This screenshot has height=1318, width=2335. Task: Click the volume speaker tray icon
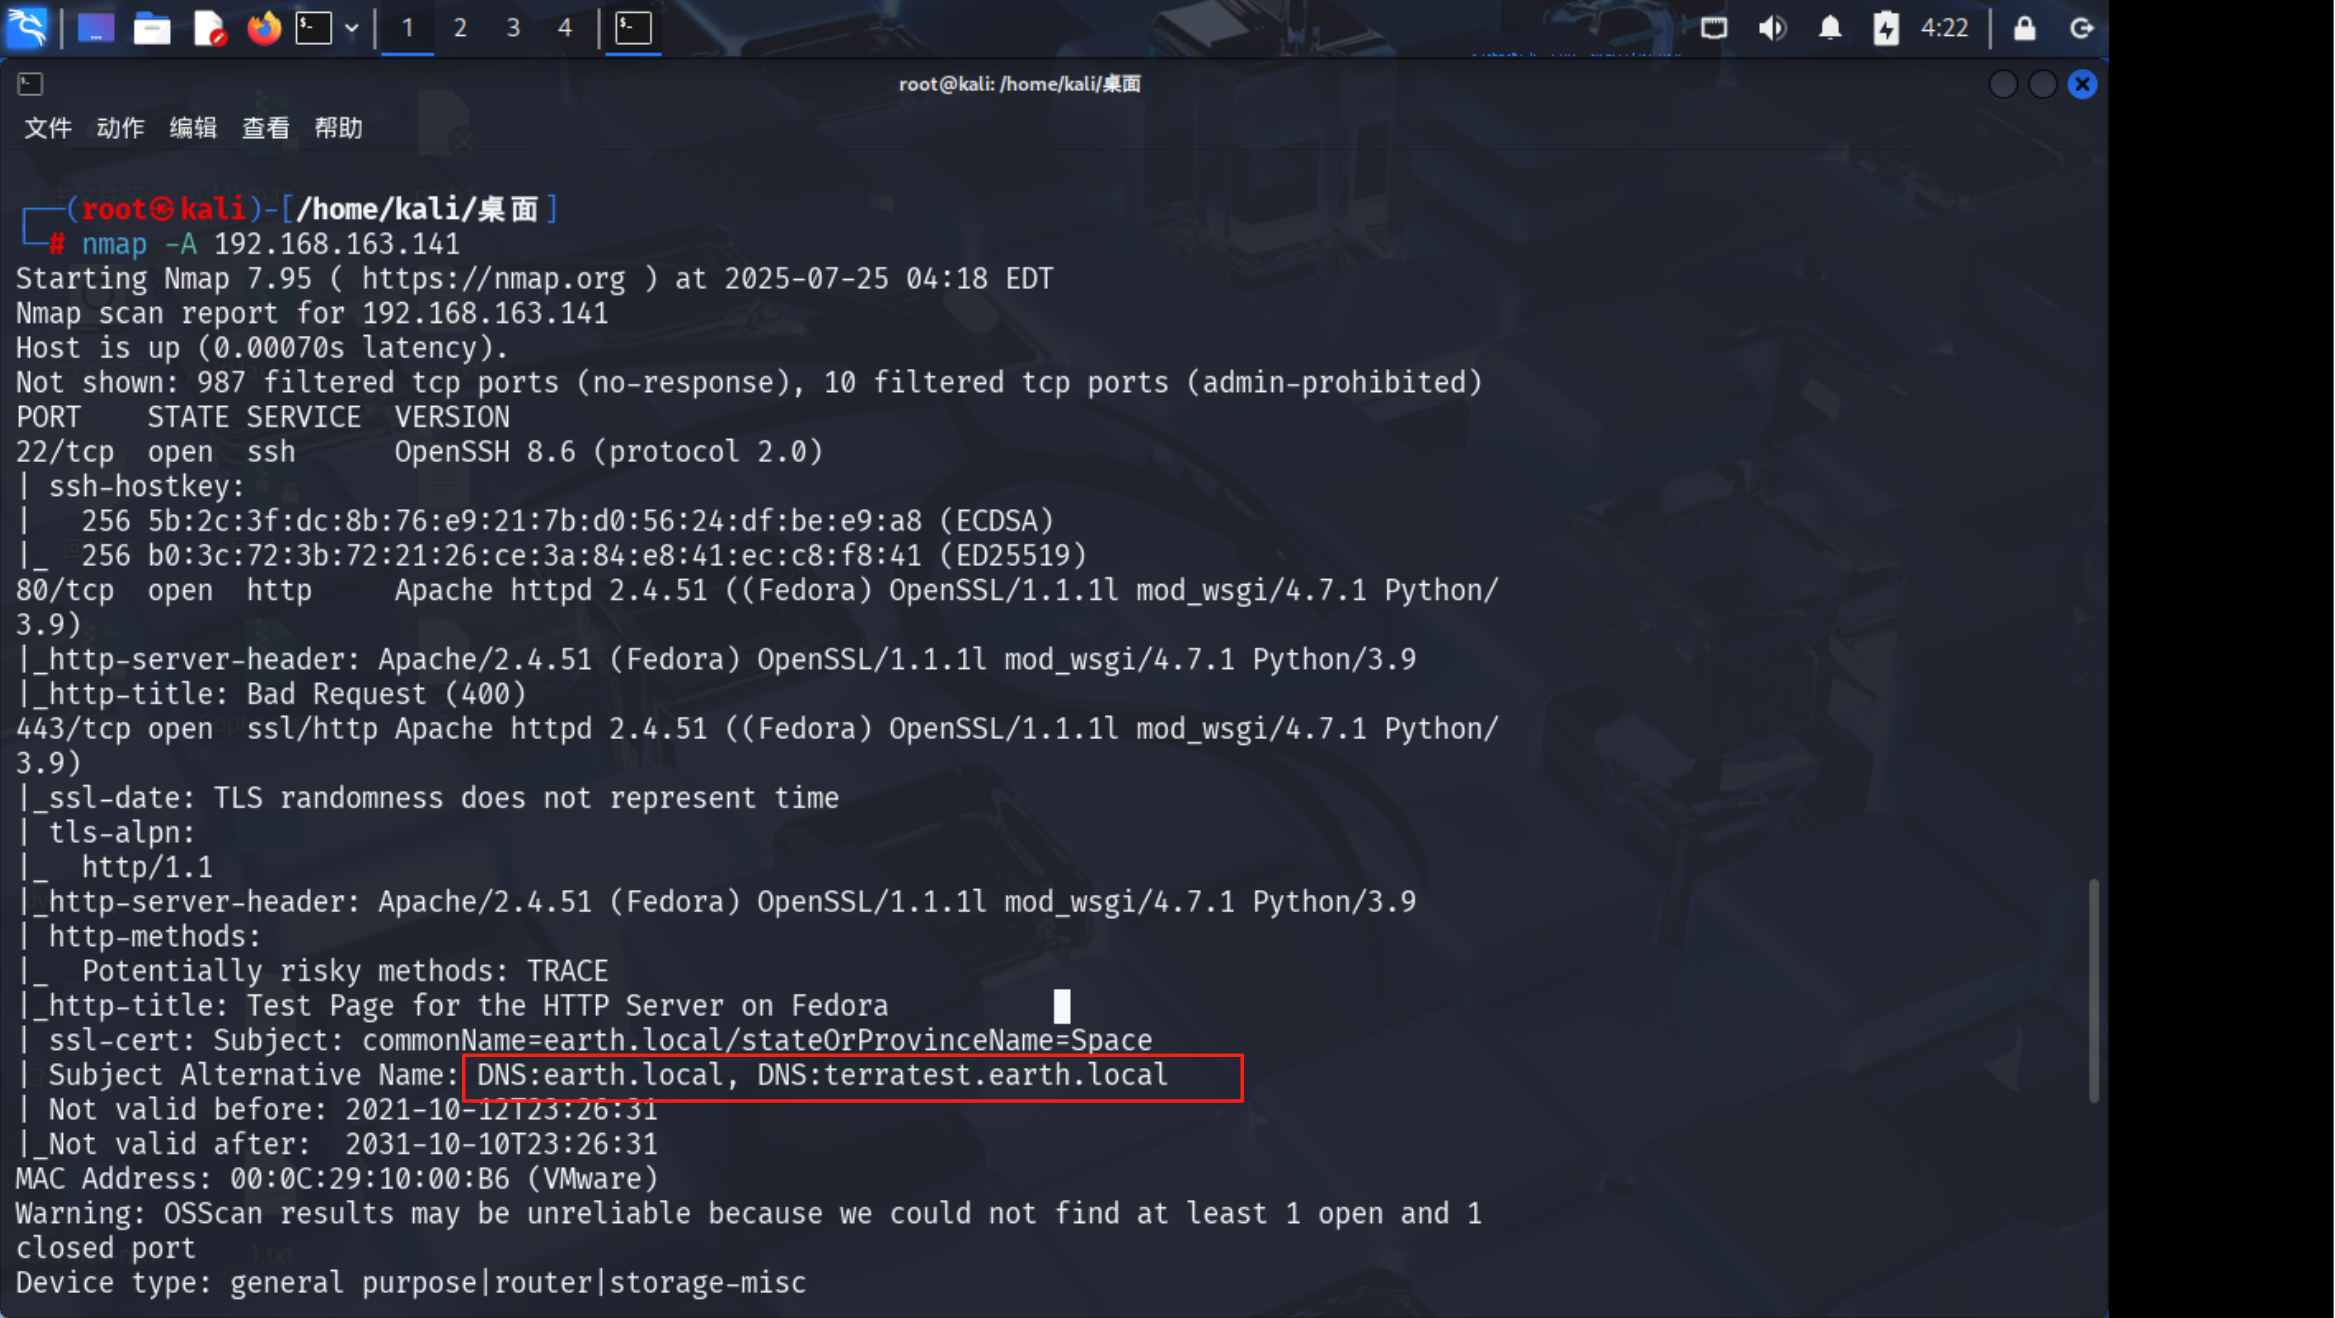click(x=1771, y=28)
